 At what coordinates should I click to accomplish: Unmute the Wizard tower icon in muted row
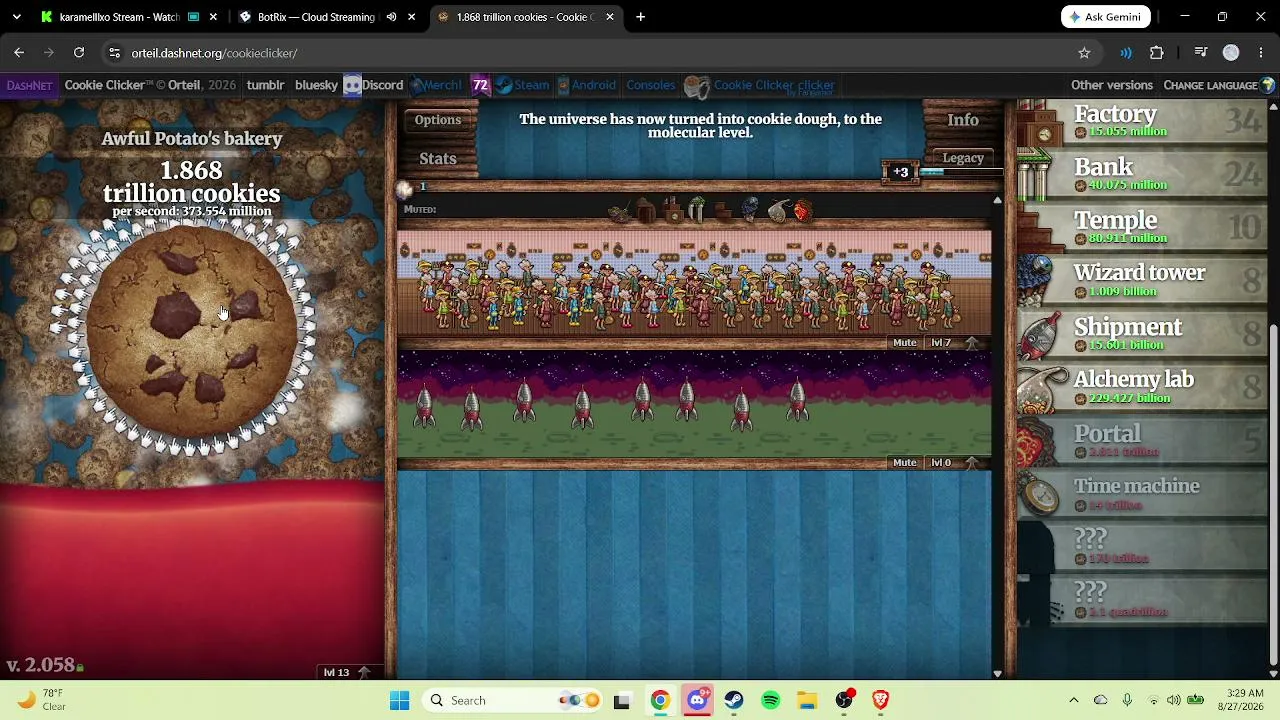click(x=750, y=210)
